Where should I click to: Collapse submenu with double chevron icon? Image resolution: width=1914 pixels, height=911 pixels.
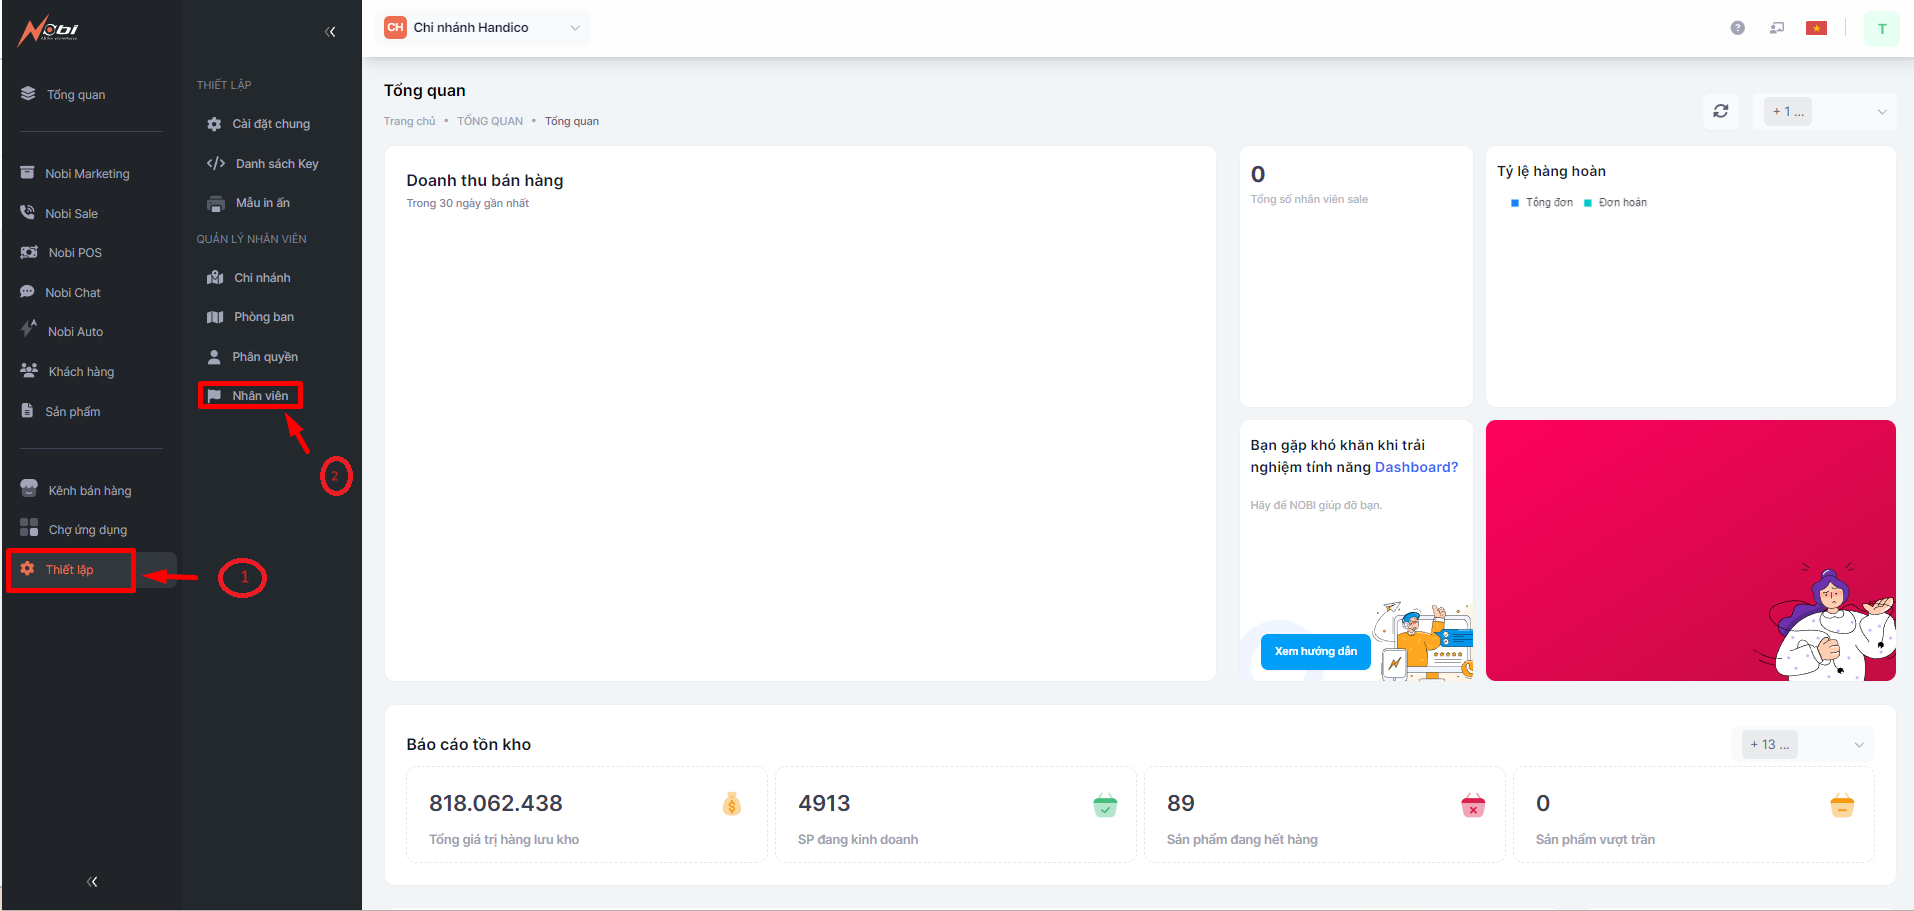coord(330,32)
